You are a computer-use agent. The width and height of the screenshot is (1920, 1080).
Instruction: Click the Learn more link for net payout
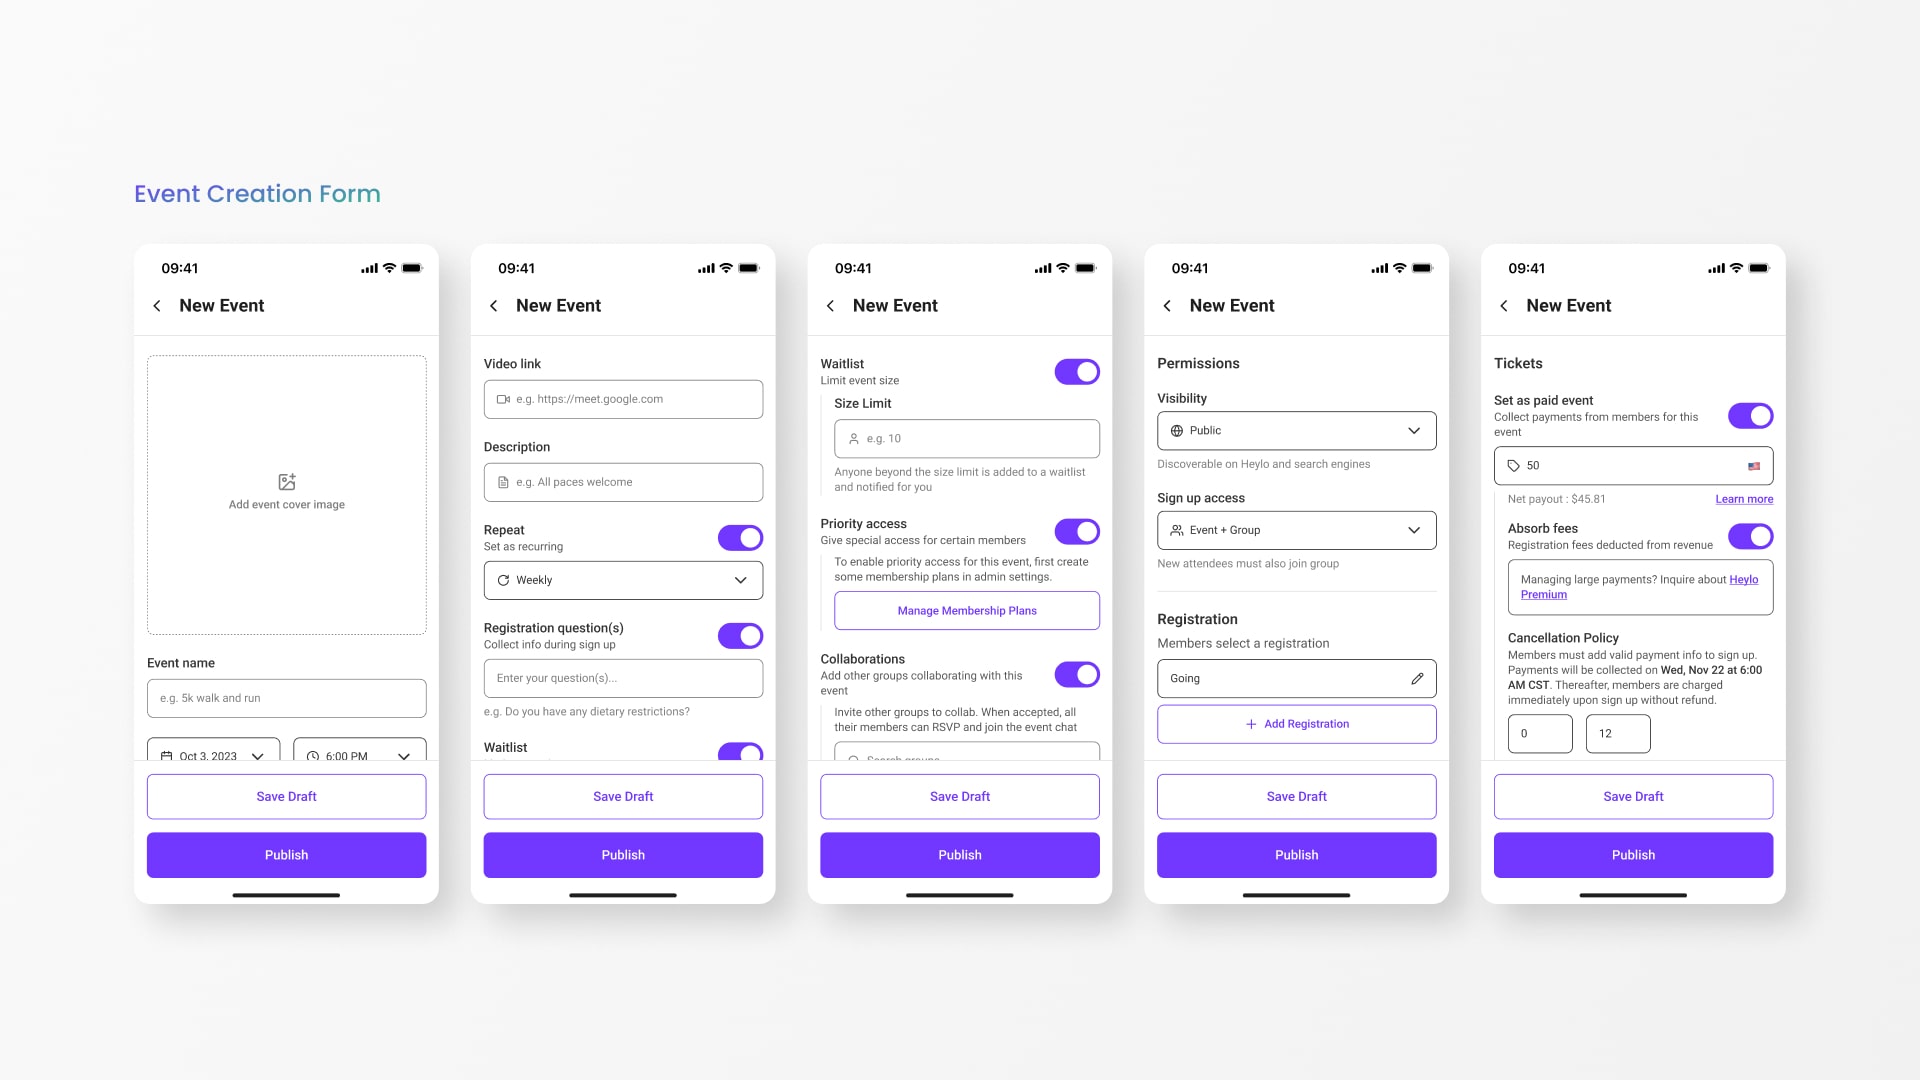coord(1743,498)
